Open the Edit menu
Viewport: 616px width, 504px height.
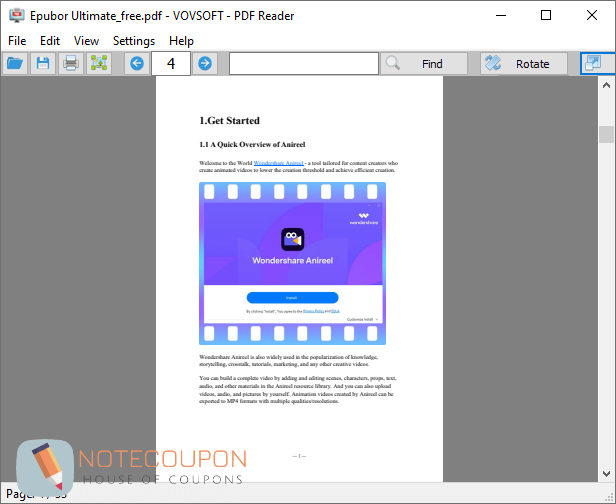(50, 41)
